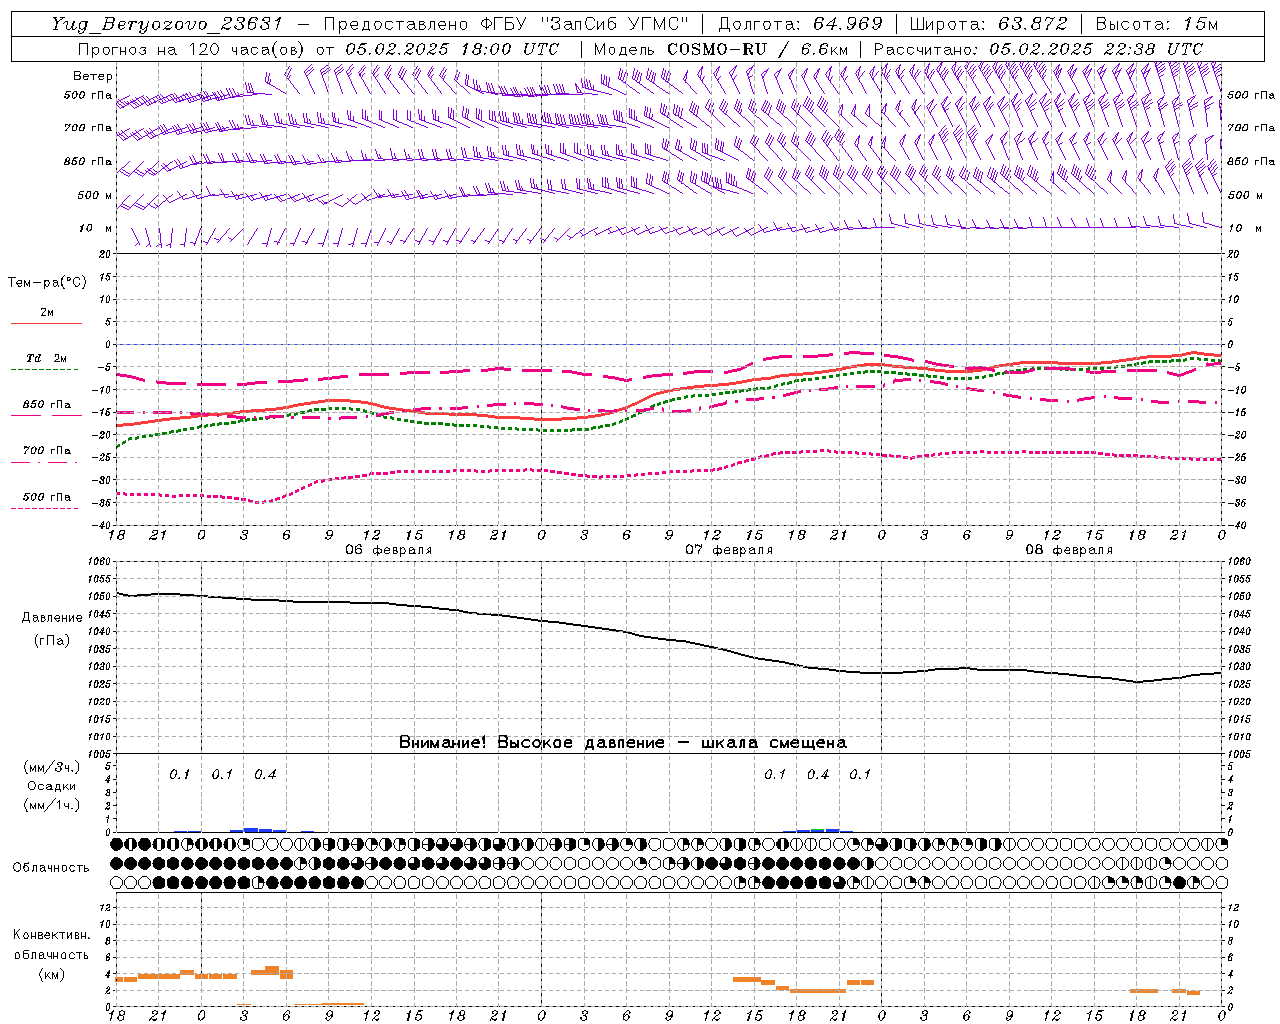Click the Осадки panel label

point(52,786)
